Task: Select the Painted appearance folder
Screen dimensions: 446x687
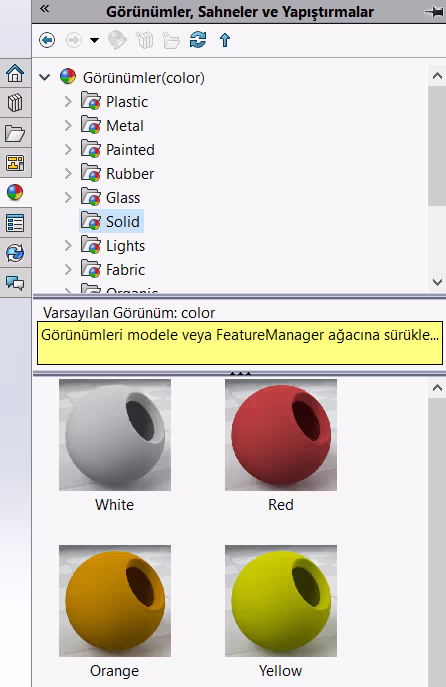Action: tap(130, 150)
